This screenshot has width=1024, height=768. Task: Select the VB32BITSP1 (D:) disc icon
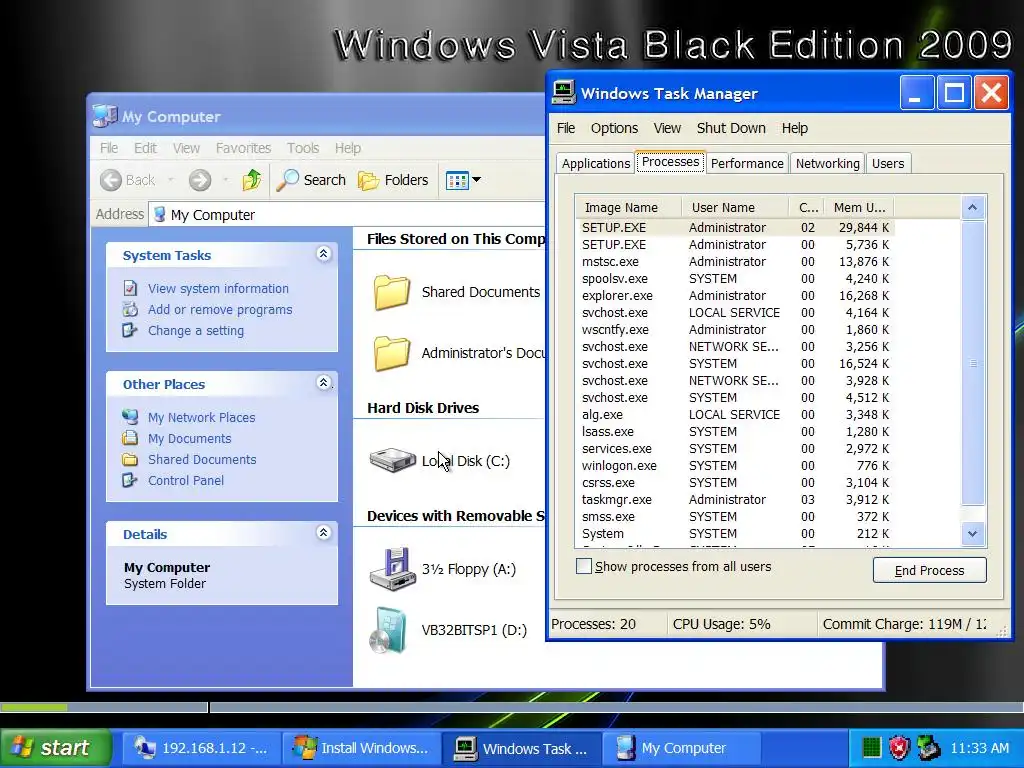coord(388,630)
